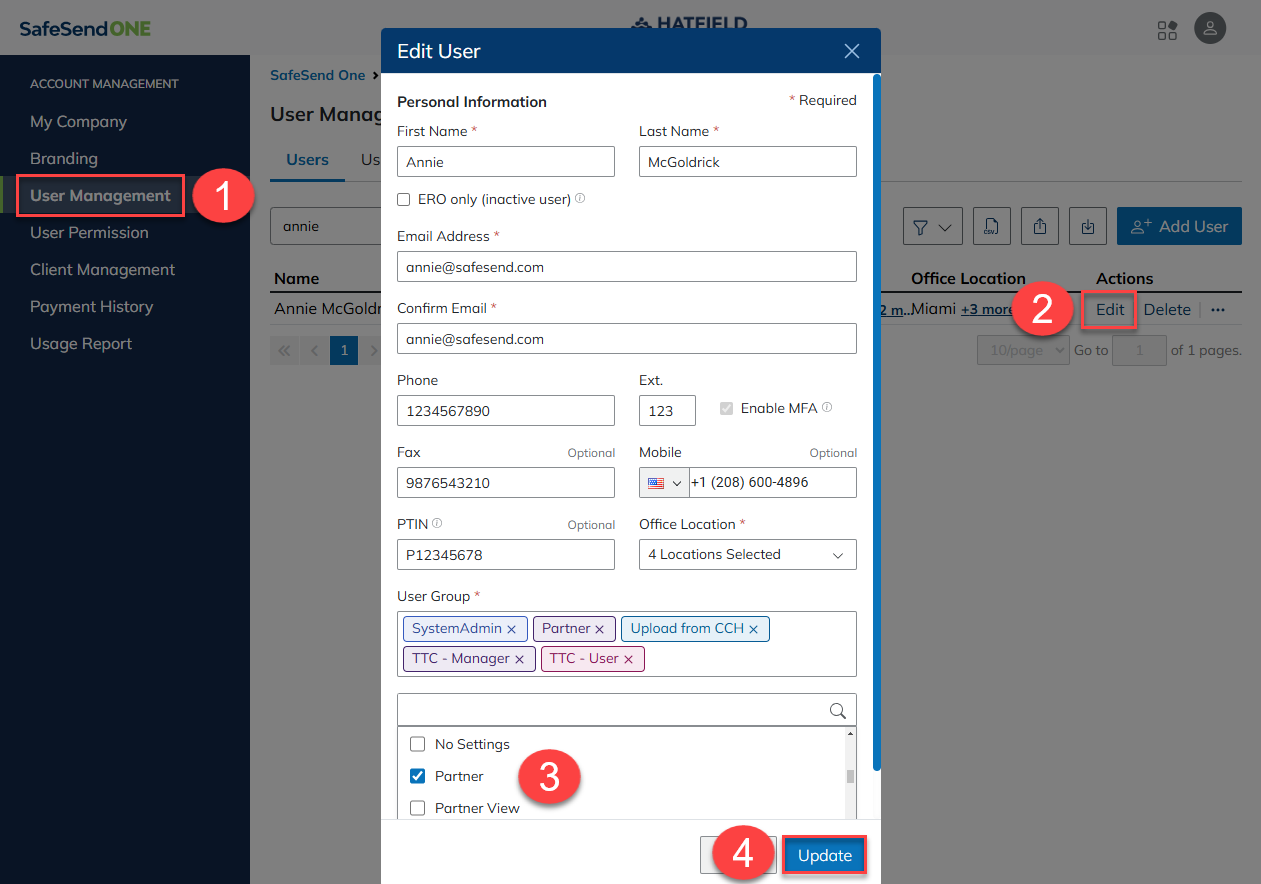Open User Permission in sidebar

[x=89, y=233]
